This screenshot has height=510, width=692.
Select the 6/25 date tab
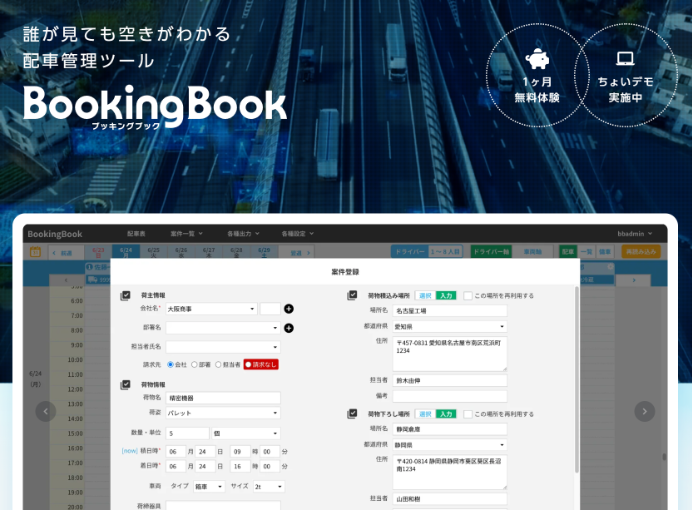(153, 252)
